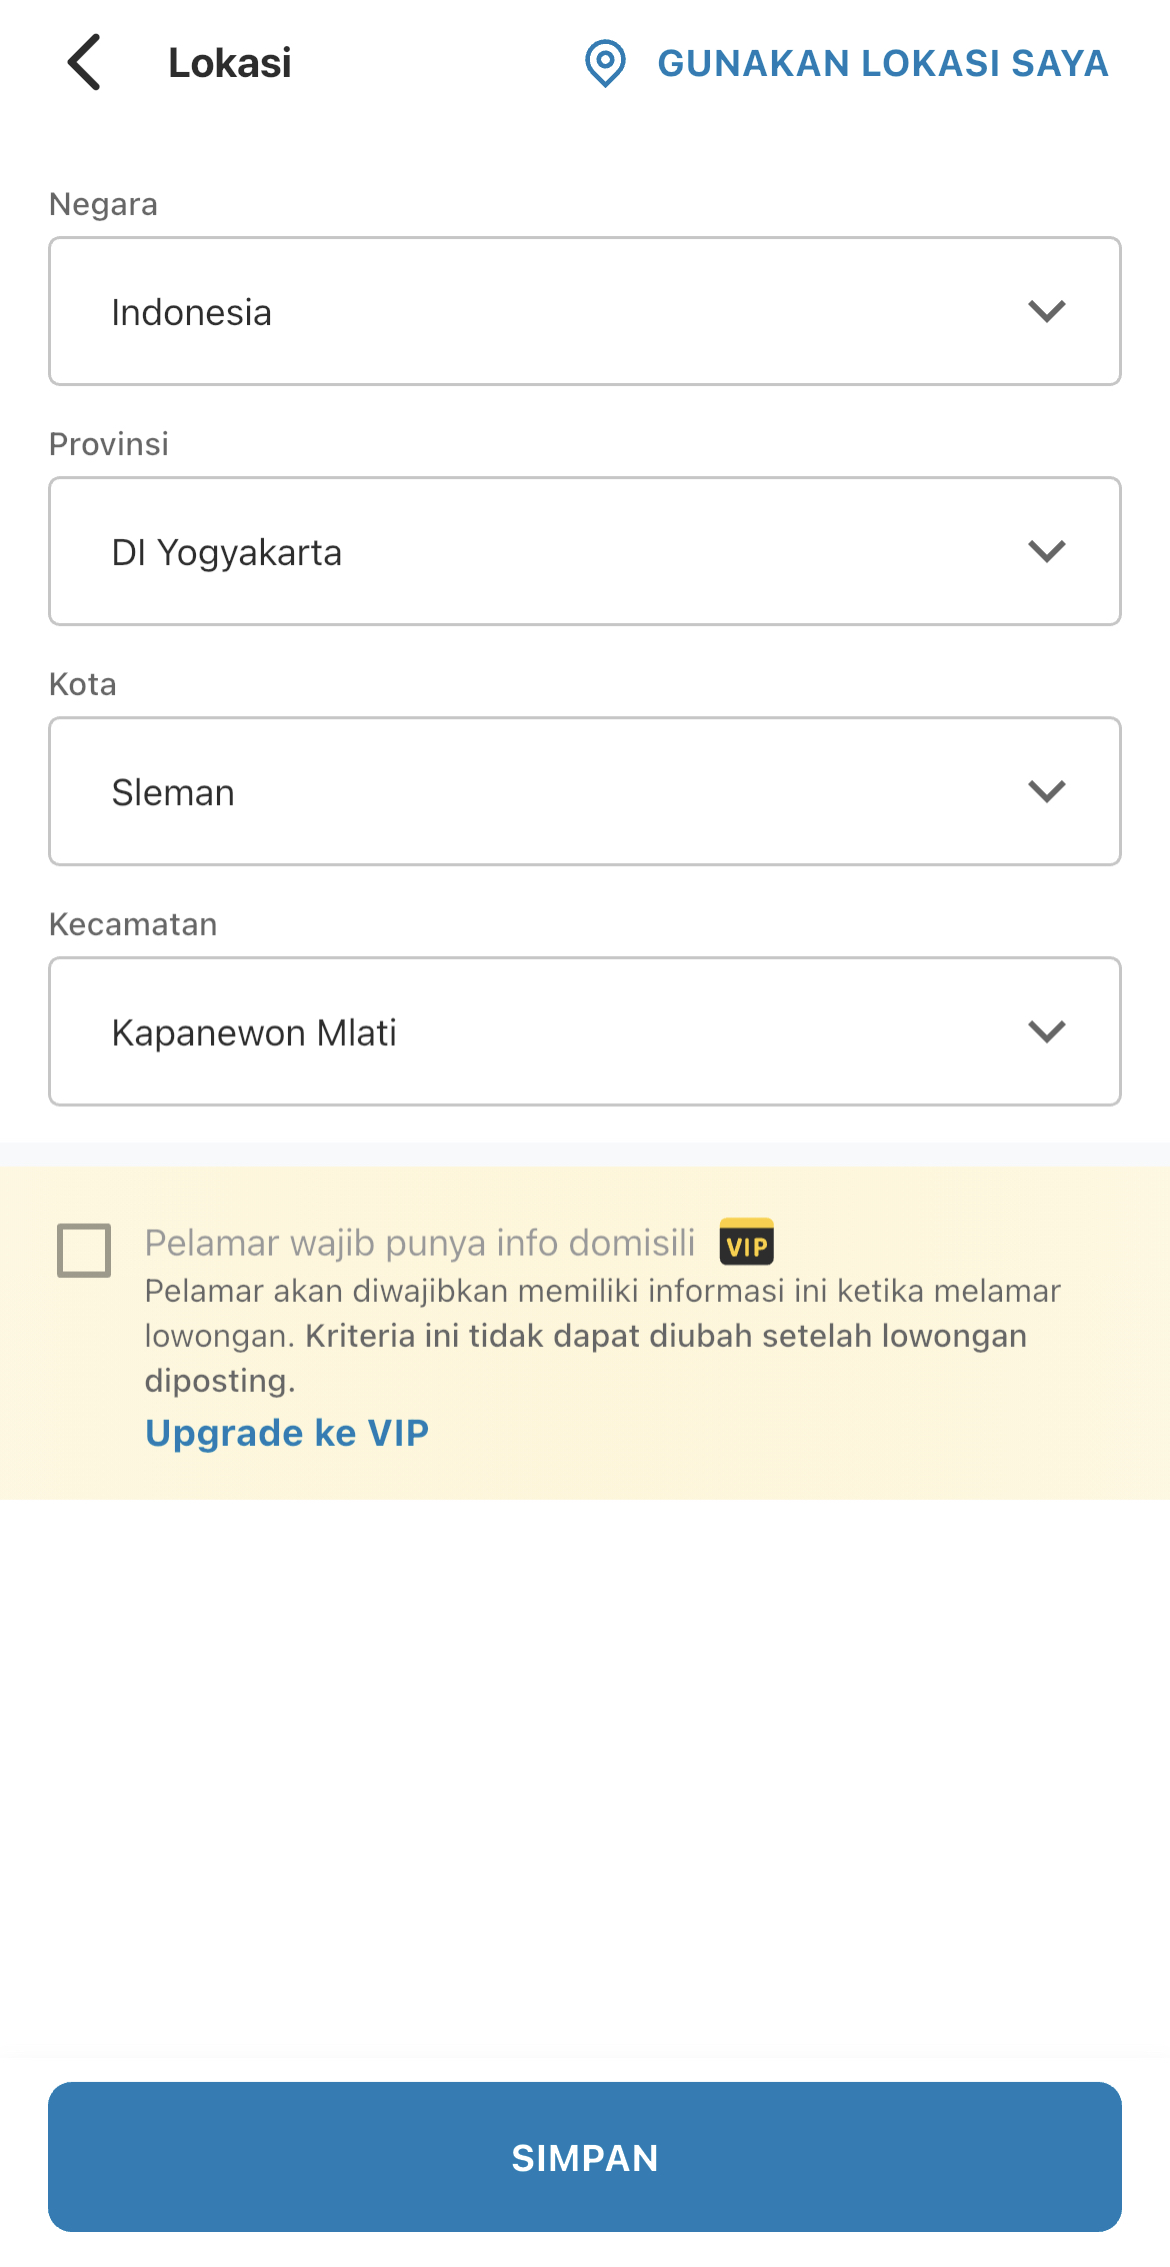
Task: Click the Provinsi field label
Action: click(109, 444)
